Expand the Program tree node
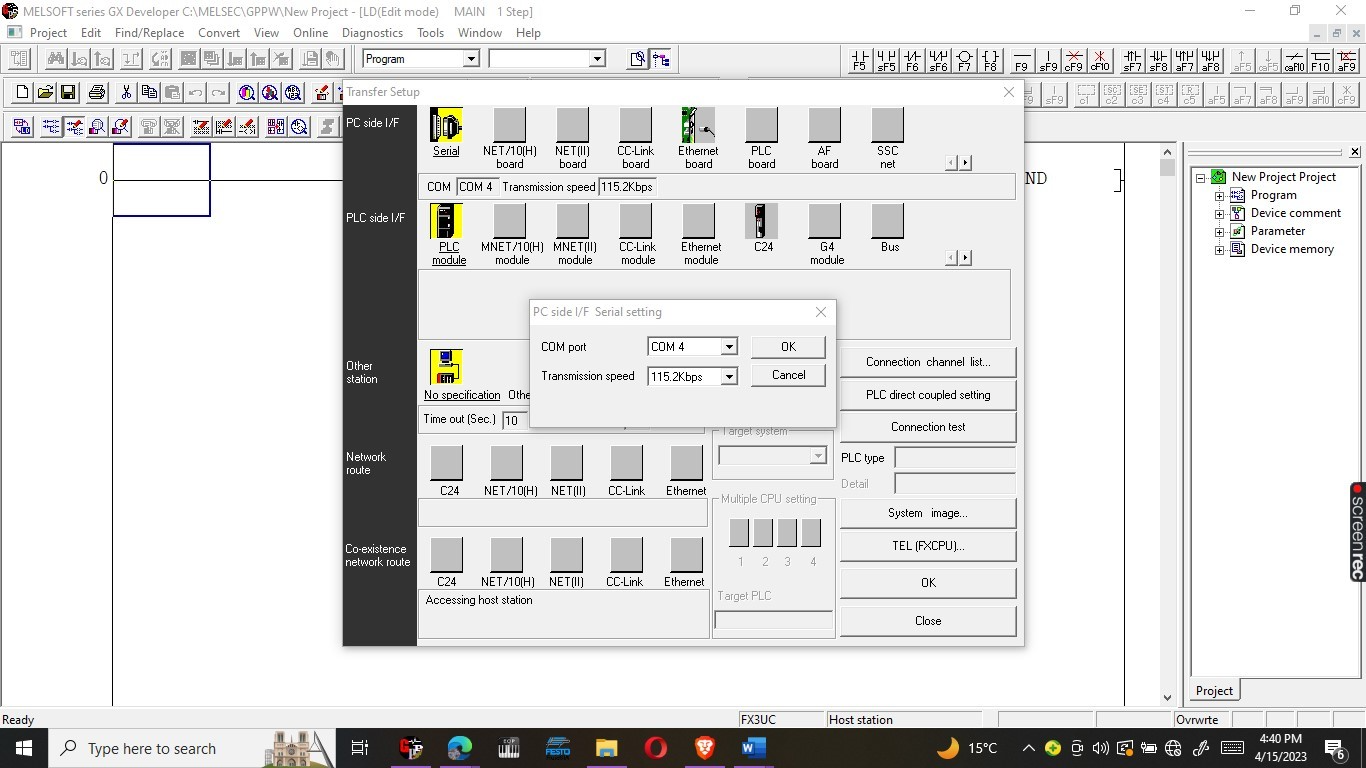Viewport: 1366px width, 768px height. (1219, 196)
